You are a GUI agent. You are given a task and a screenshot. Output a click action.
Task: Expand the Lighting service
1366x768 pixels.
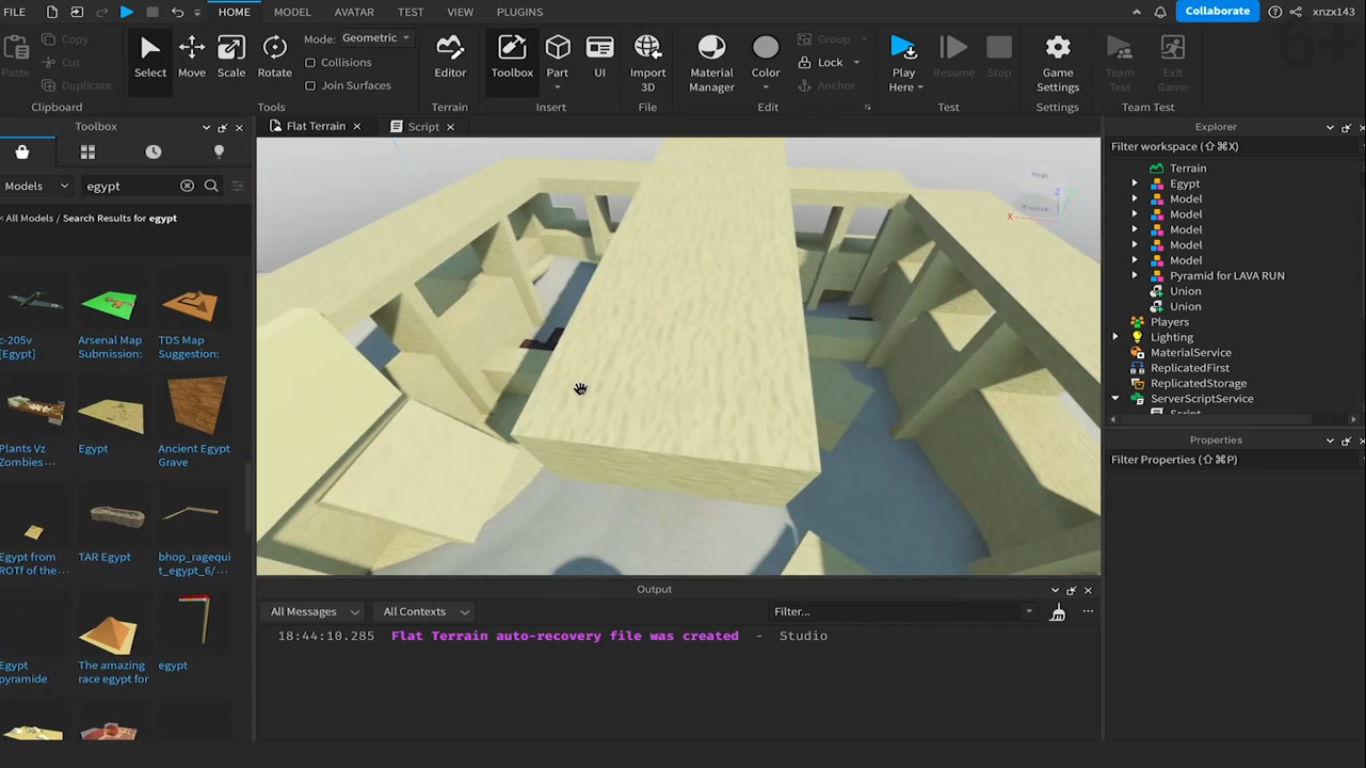pos(1115,337)
